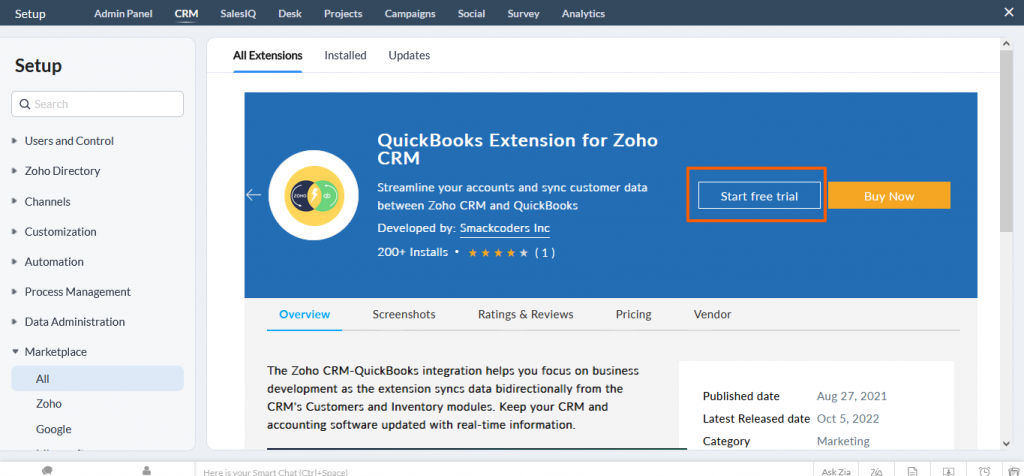Click the QuickBooks extension logo
This screenshot has width=1024, height=476.
313,195
